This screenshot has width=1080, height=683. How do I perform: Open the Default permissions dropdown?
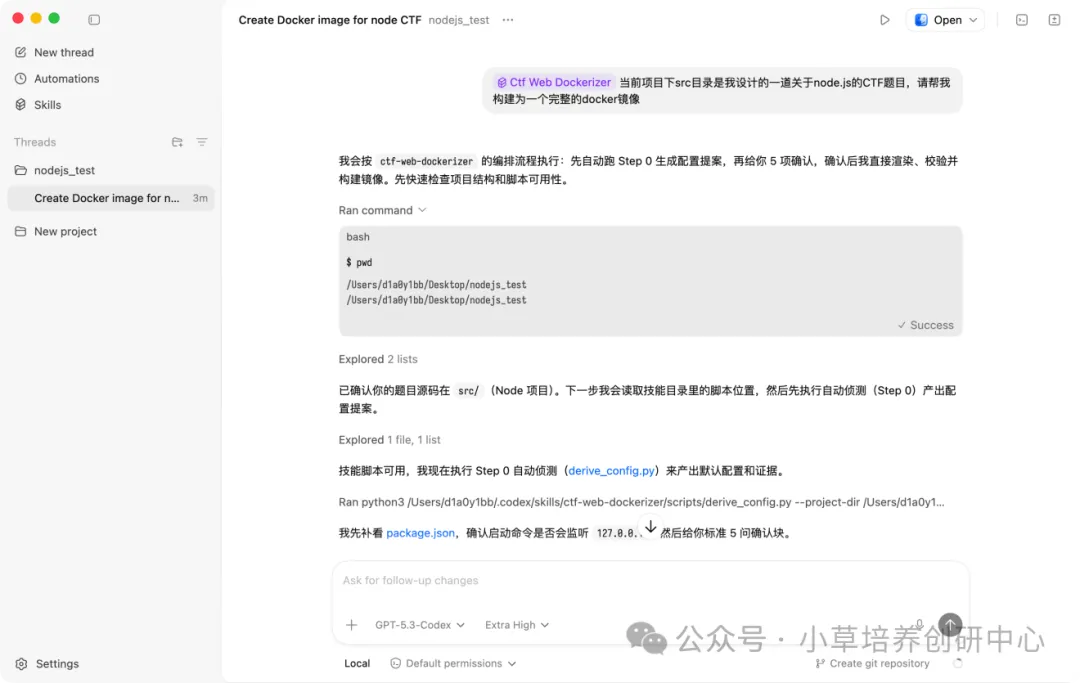tap(453, 664)
